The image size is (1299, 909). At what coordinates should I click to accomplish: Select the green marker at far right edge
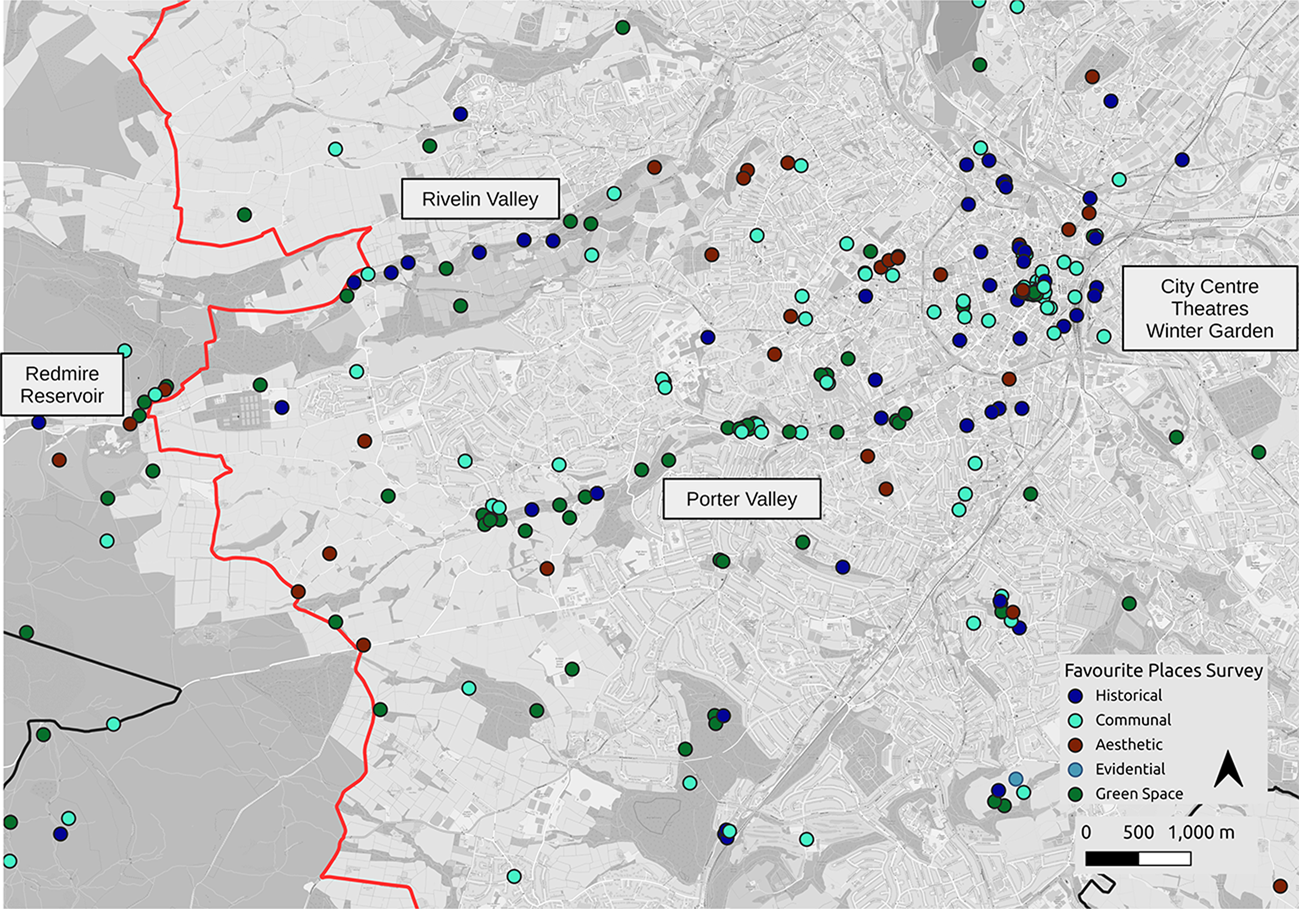pos(1258,452)
